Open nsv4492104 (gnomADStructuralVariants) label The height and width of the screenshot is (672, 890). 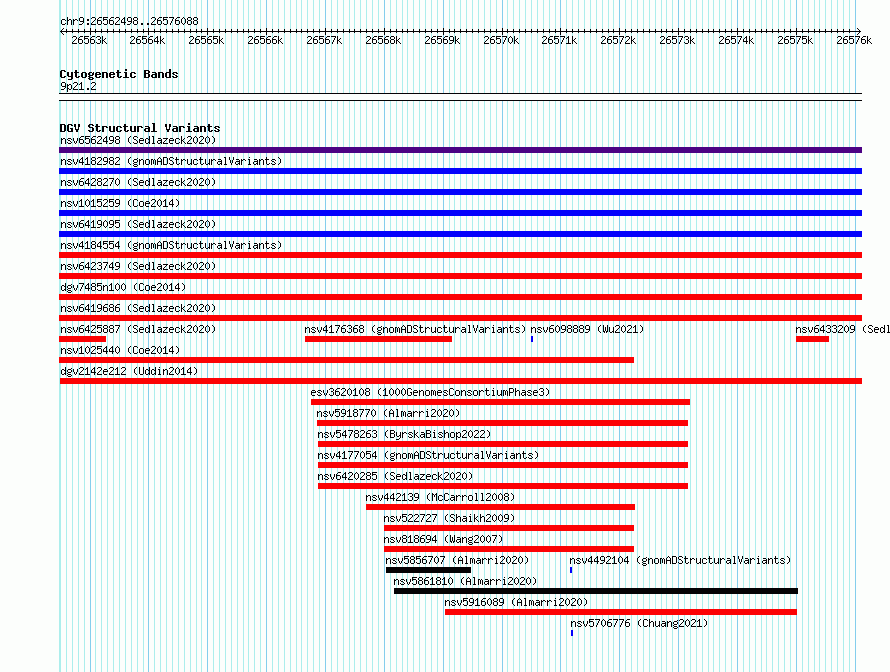(x=680, y=560)
